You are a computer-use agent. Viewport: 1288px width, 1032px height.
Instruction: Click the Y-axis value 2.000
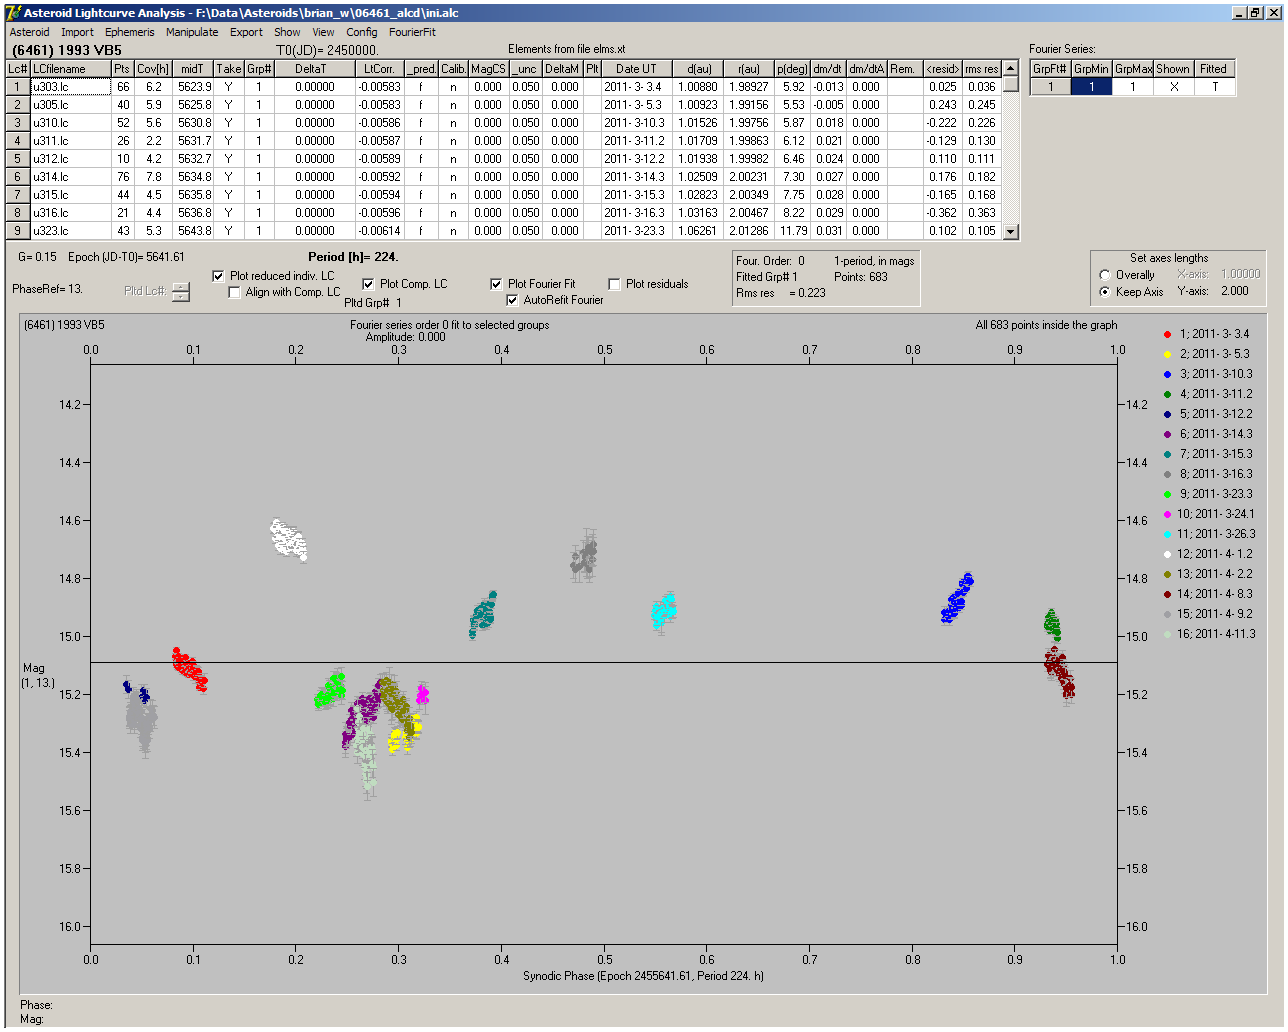(x=1235, y=291)
